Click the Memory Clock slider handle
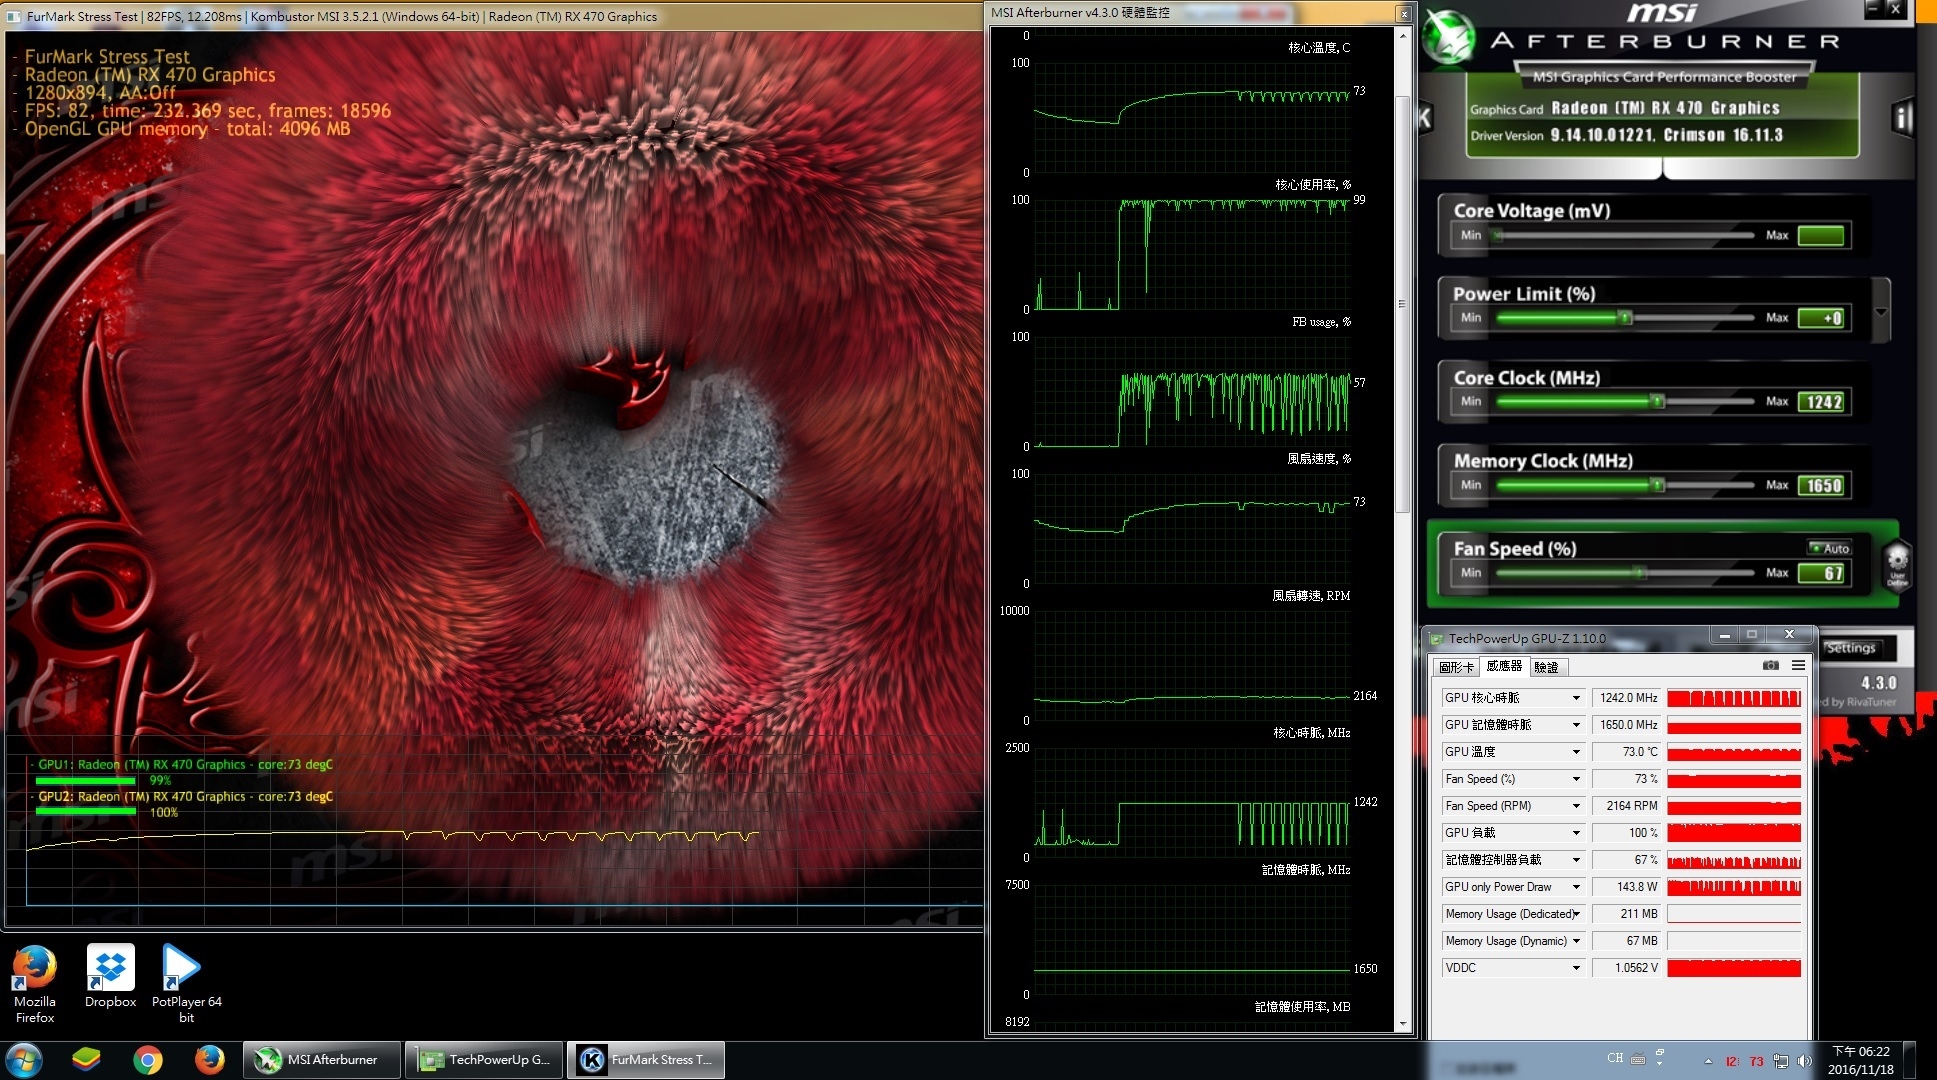1937x1080 pixels. [x=1658, y=485]
